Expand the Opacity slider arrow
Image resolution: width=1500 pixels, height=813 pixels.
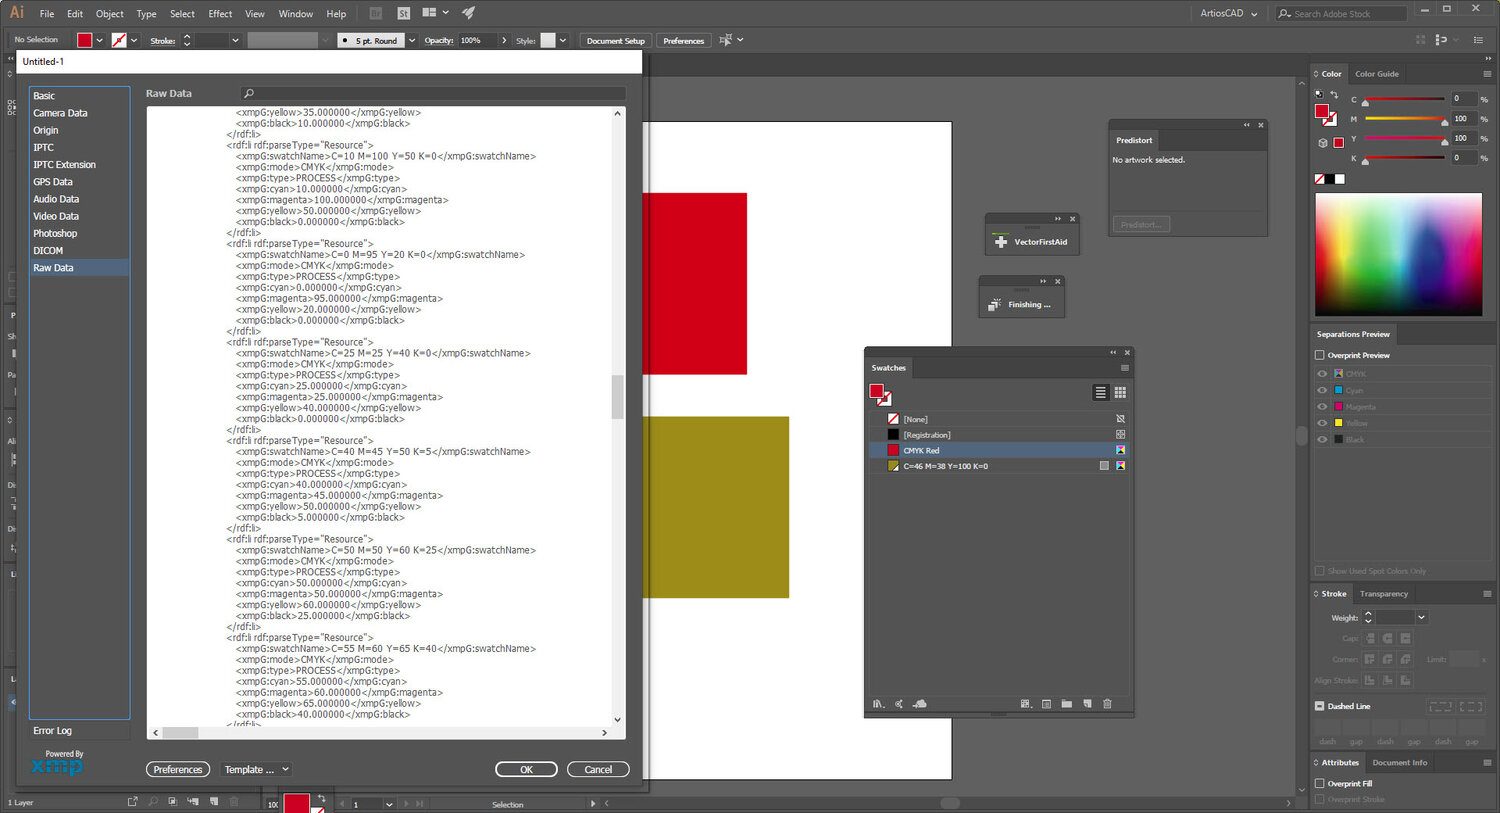pyautogui.click(x=504, y=40)
